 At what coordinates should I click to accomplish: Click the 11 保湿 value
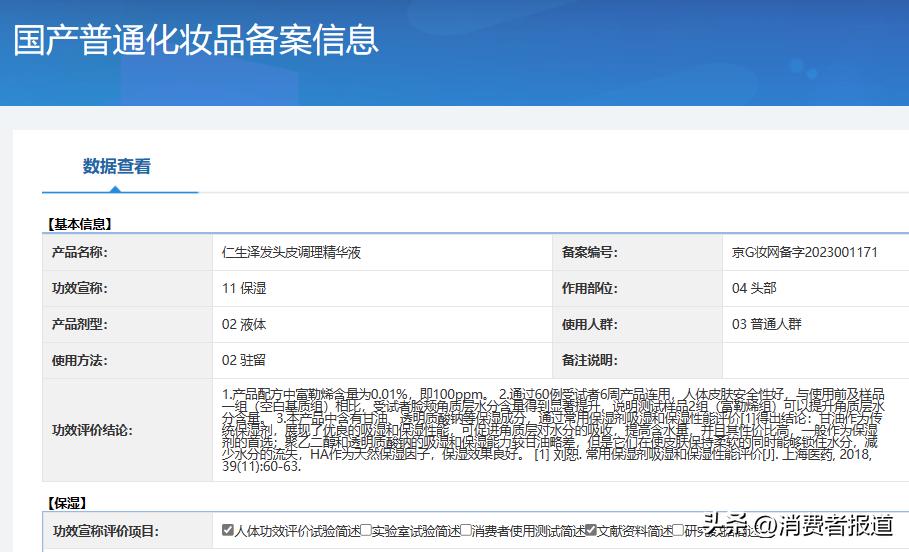(x=243, y=288)
